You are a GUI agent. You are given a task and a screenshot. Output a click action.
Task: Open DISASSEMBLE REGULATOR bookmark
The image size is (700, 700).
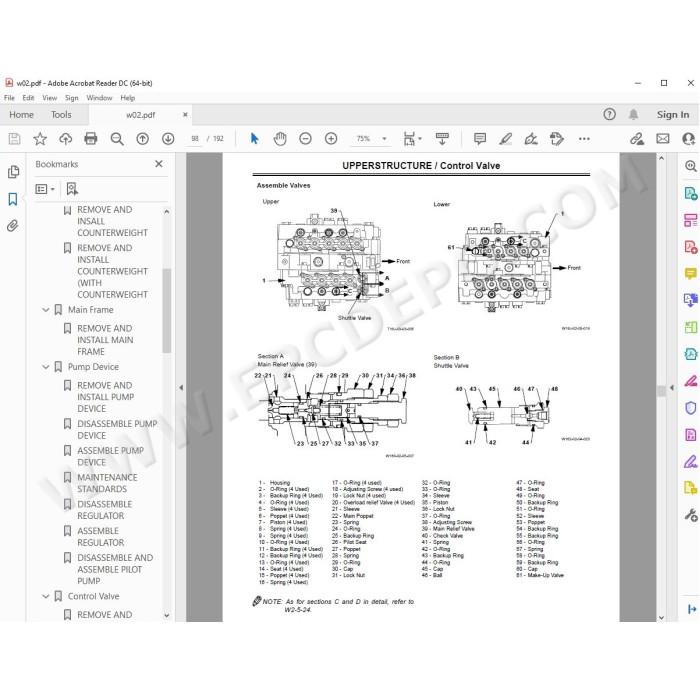[104, 510]
